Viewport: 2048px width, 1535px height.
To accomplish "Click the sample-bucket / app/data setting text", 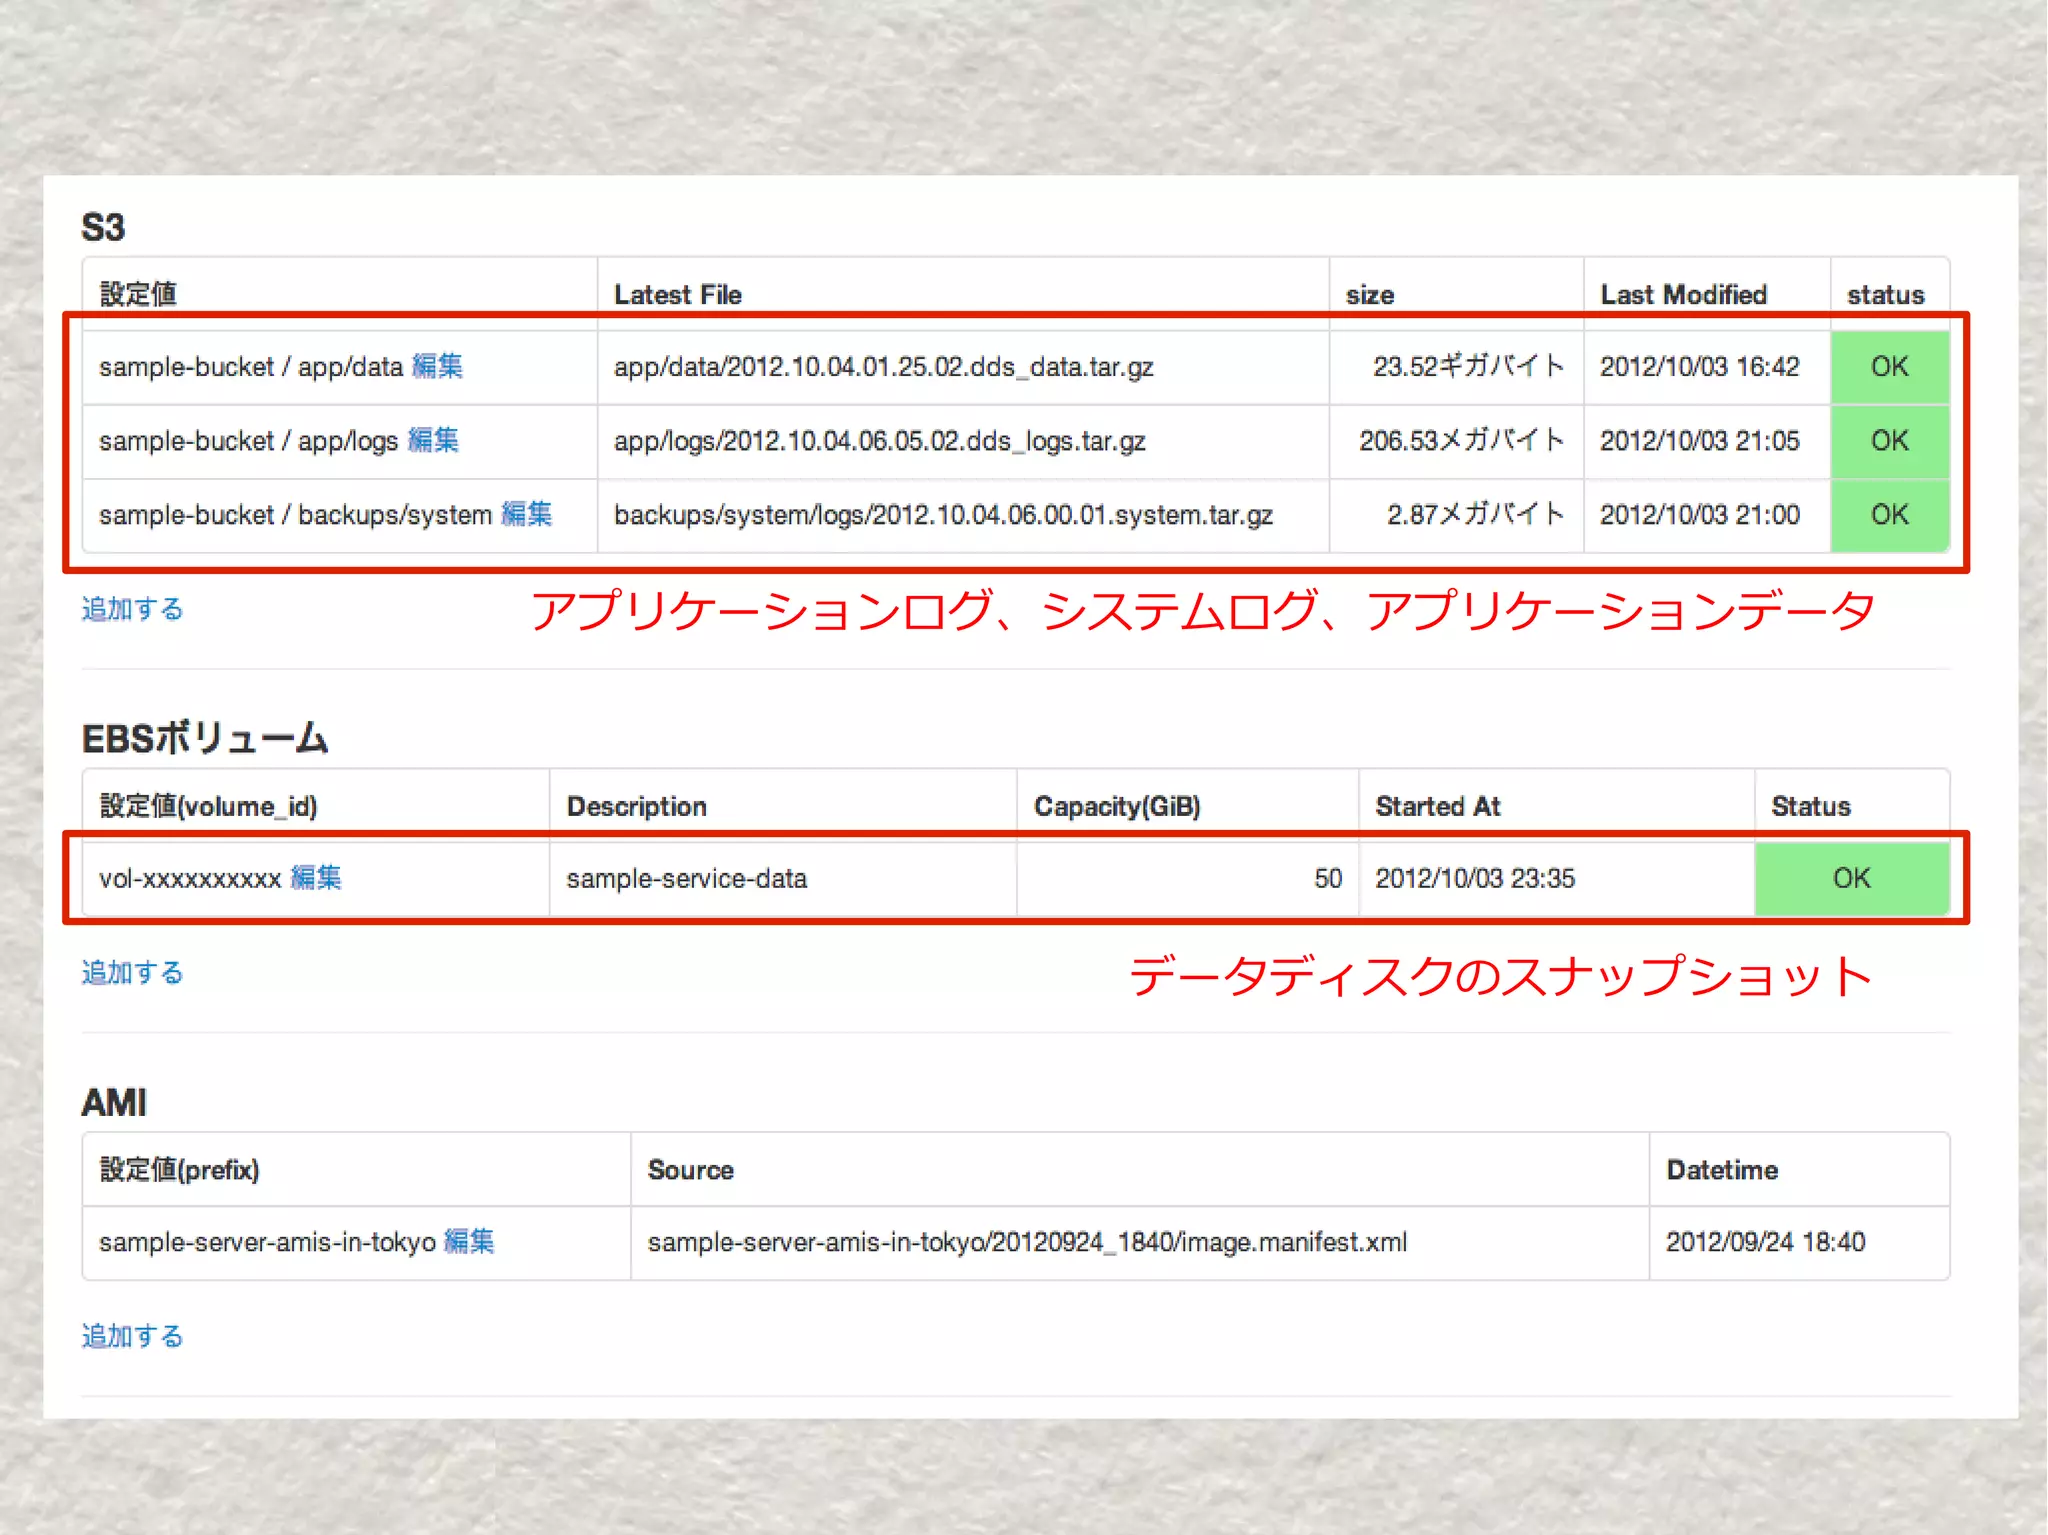I will pyautogui.click(x=250, y=367).
